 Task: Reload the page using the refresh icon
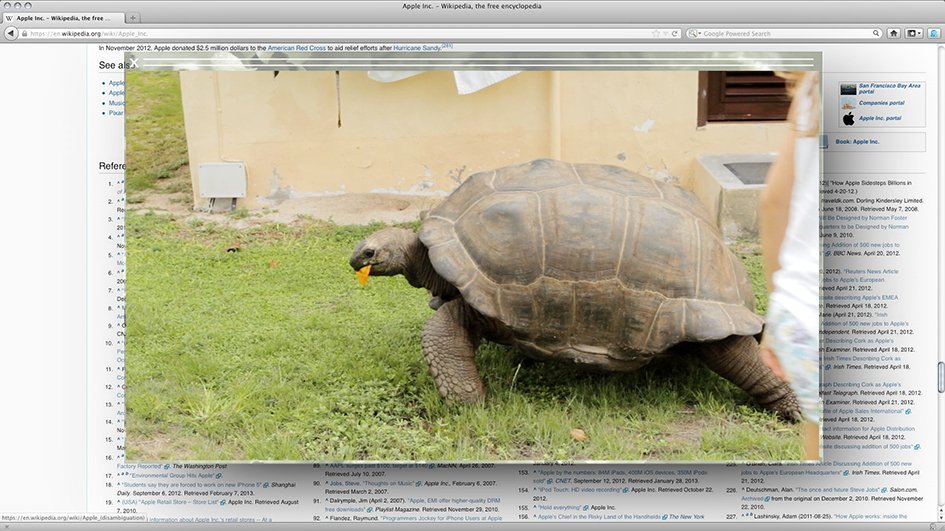coord(674,33)
